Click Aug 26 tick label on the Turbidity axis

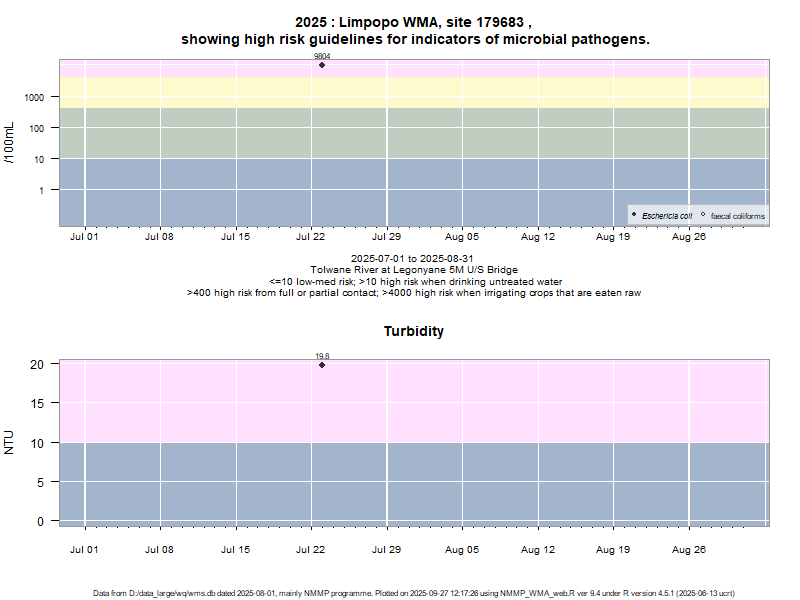click(689, 548)
